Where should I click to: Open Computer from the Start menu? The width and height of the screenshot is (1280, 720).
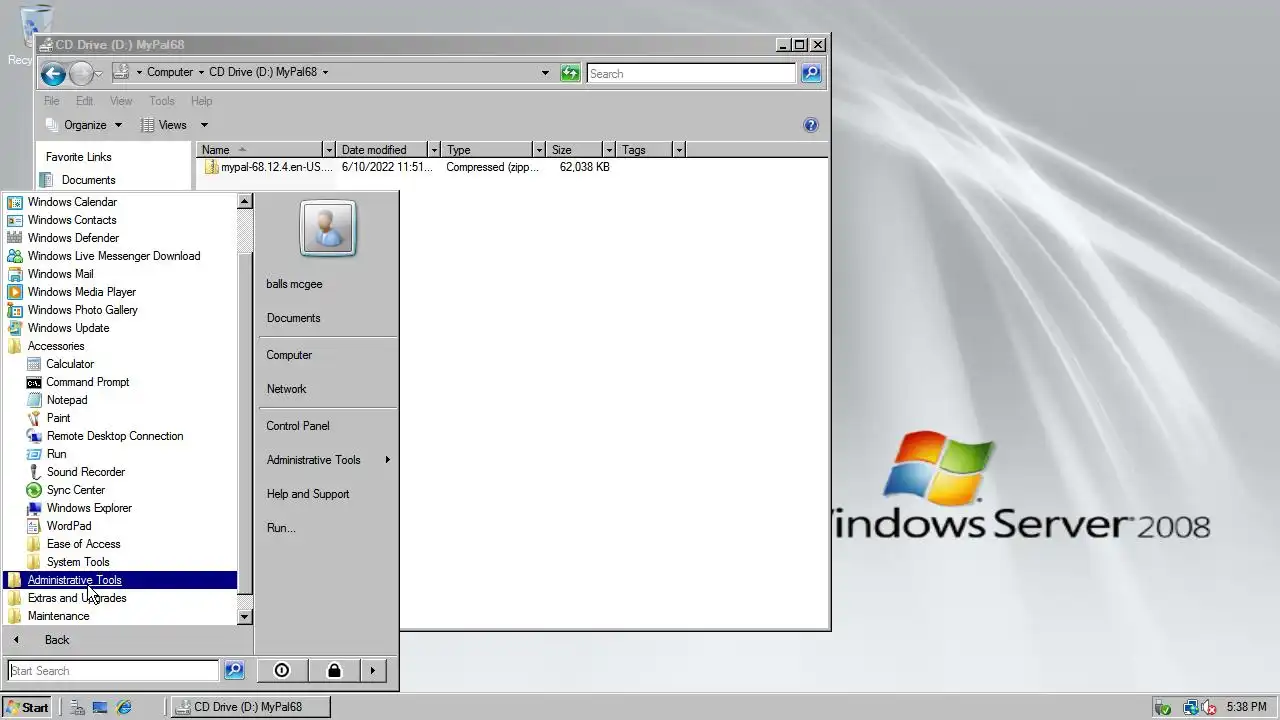[x=289, y=355]
